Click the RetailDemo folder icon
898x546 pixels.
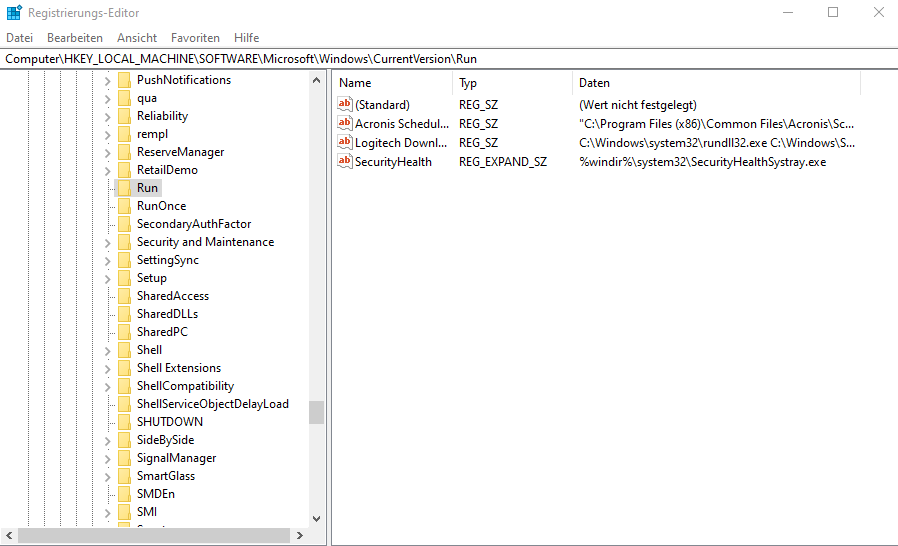click(x=124, y=170)
